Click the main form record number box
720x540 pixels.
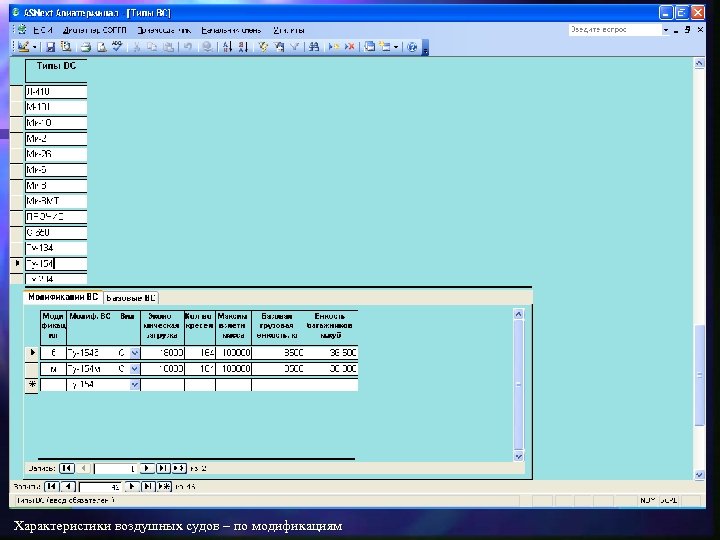100,486
